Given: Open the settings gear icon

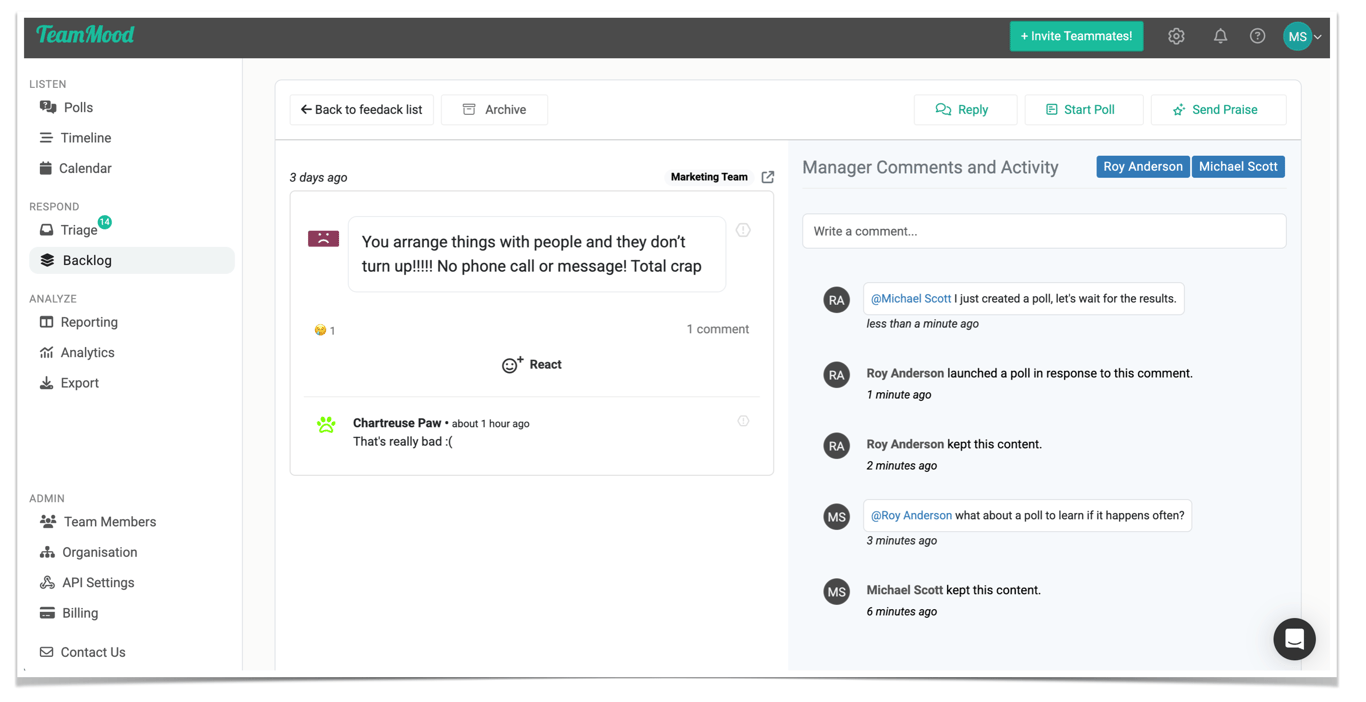Looking at the screenshot, I should [x=1176, y=36].
